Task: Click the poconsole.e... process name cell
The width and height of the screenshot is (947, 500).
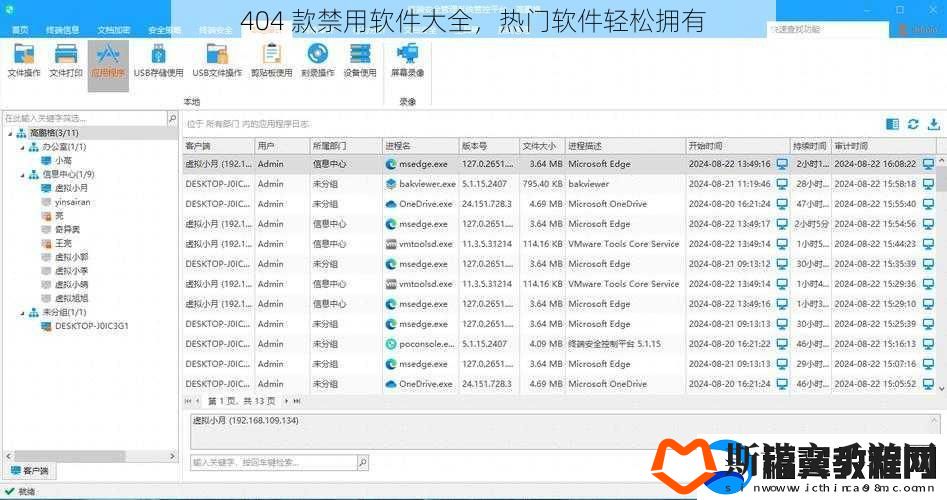Action: point(420,344)
